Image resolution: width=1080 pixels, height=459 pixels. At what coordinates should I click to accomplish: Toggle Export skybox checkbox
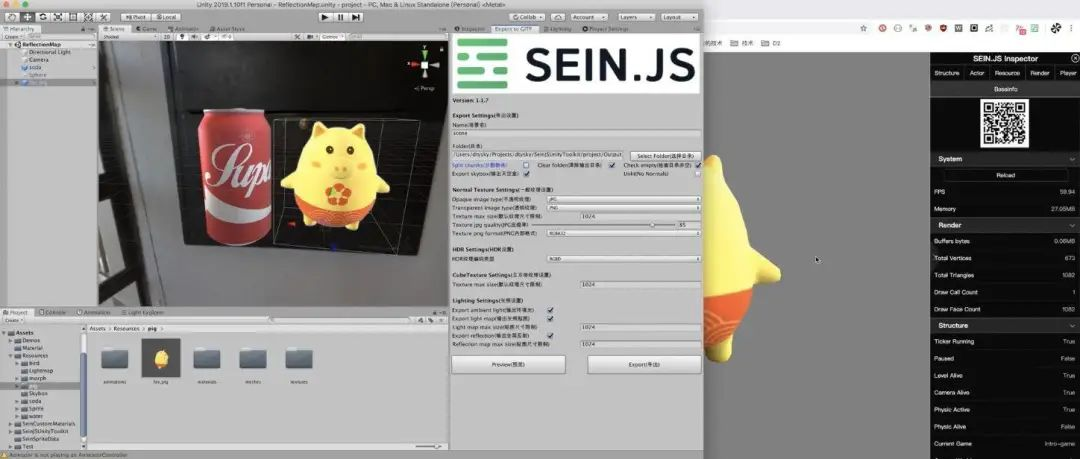[x=526, y=174]
